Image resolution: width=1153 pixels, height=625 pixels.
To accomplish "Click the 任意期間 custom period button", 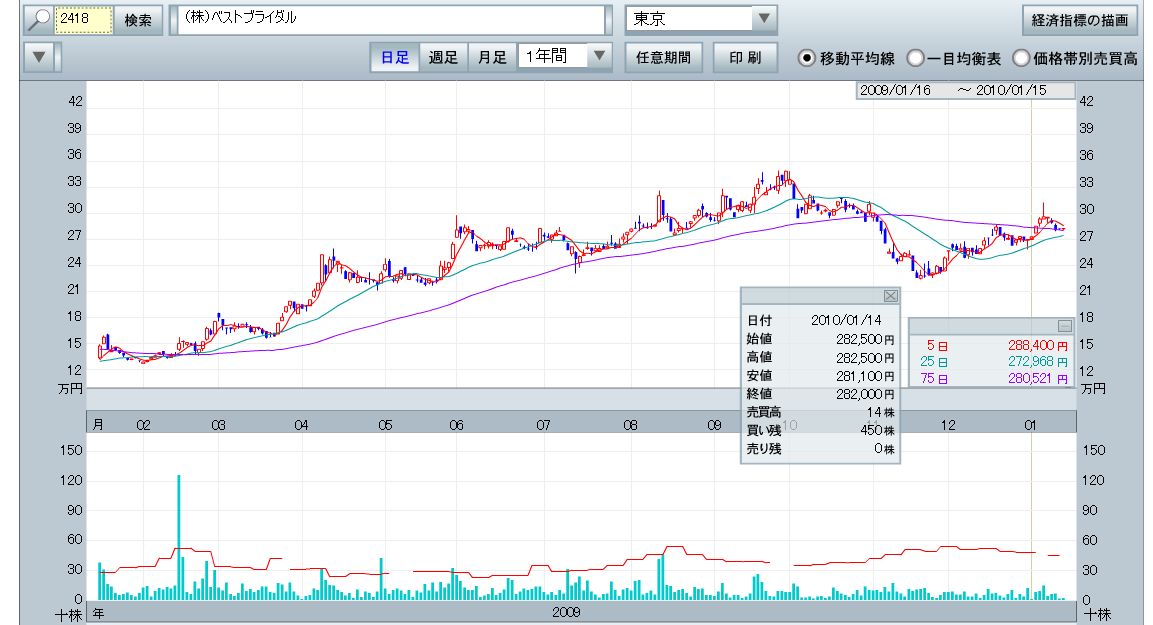I will click(663, 57).
